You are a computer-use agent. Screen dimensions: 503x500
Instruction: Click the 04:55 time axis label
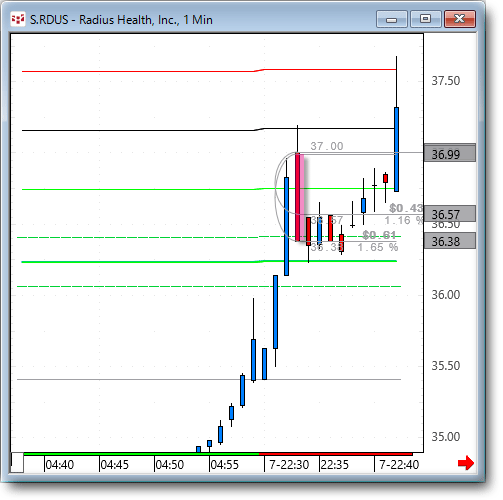(224, 464)
